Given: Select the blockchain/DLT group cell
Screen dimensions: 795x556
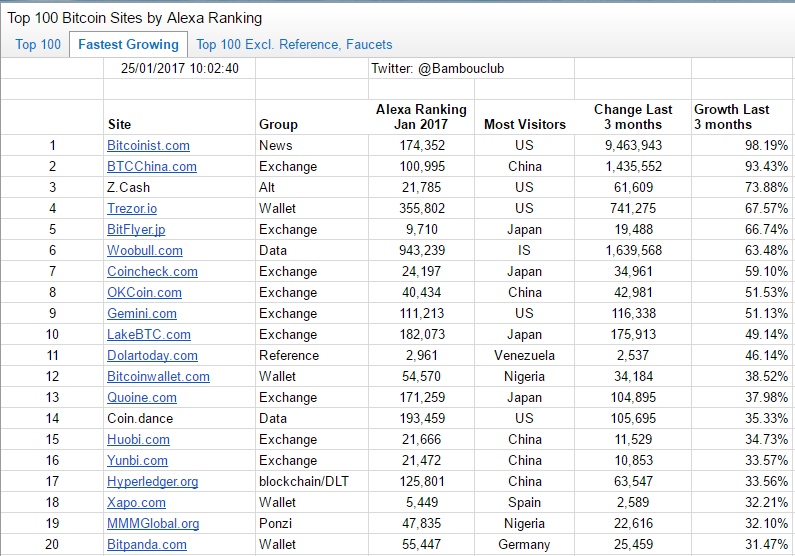Looking at the screenshot, I should [x=312, y=481].
